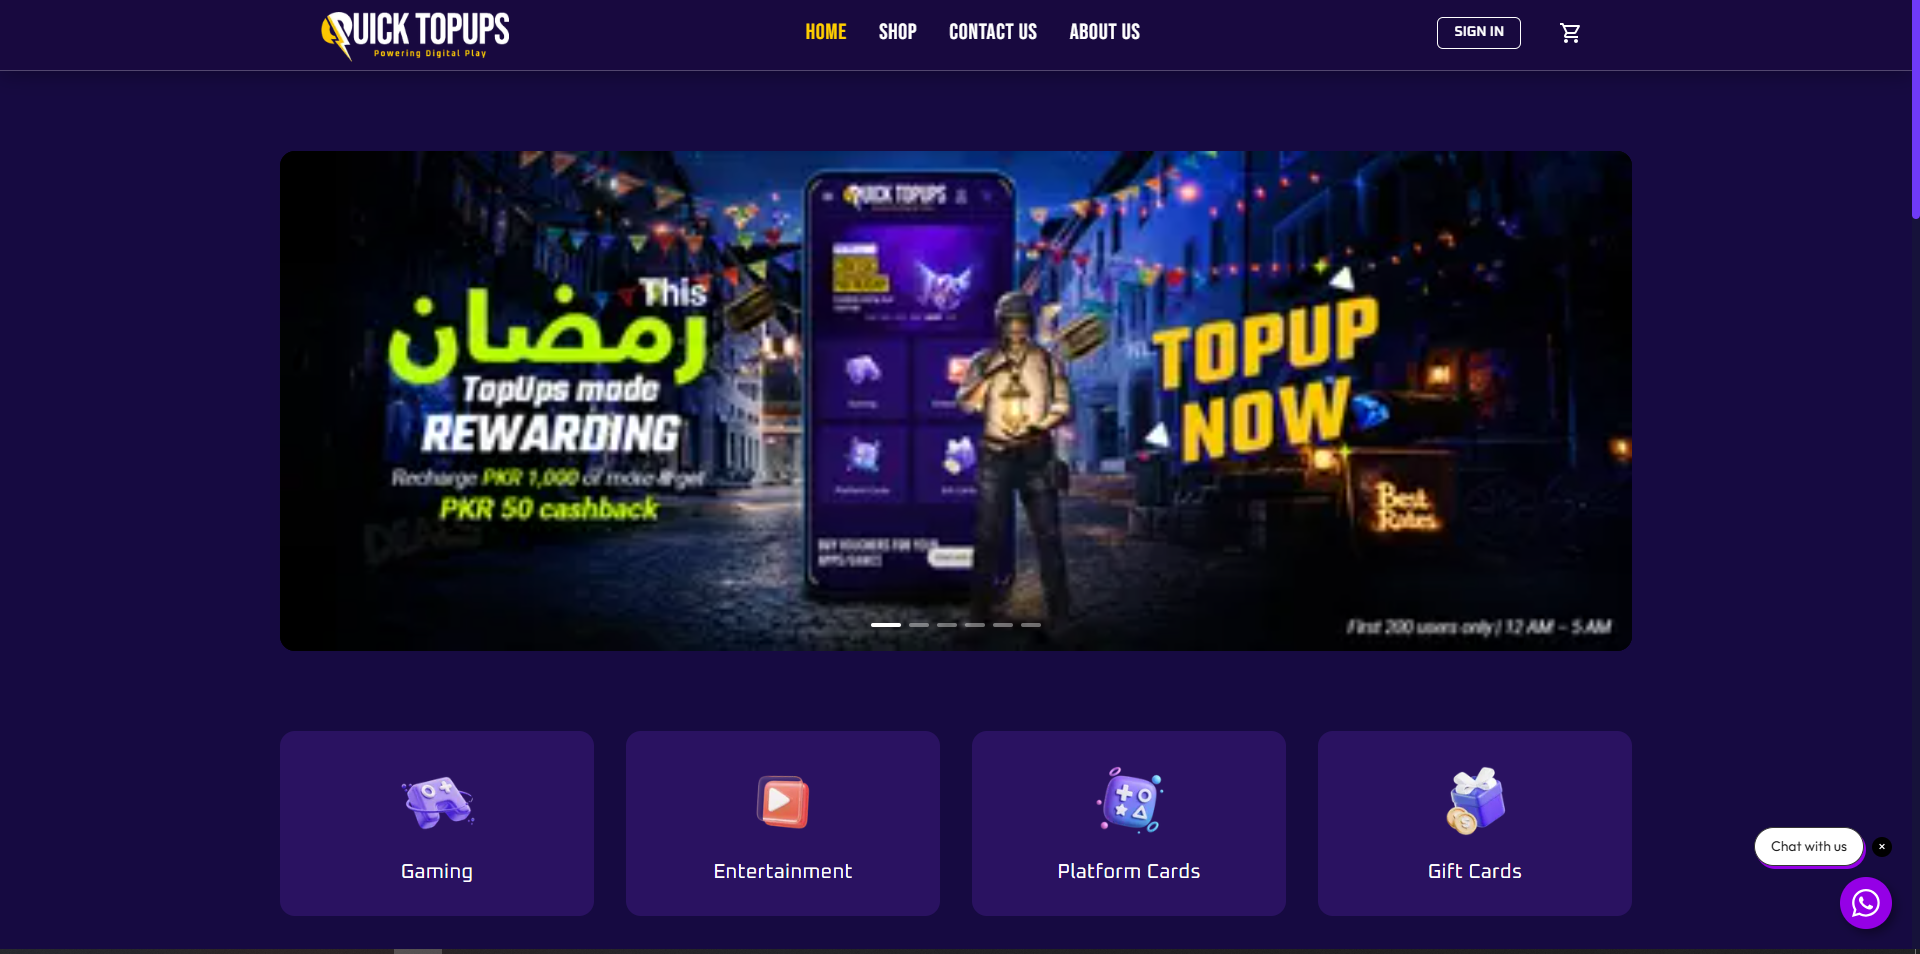Click the Sign In button

pos(1479,32)
